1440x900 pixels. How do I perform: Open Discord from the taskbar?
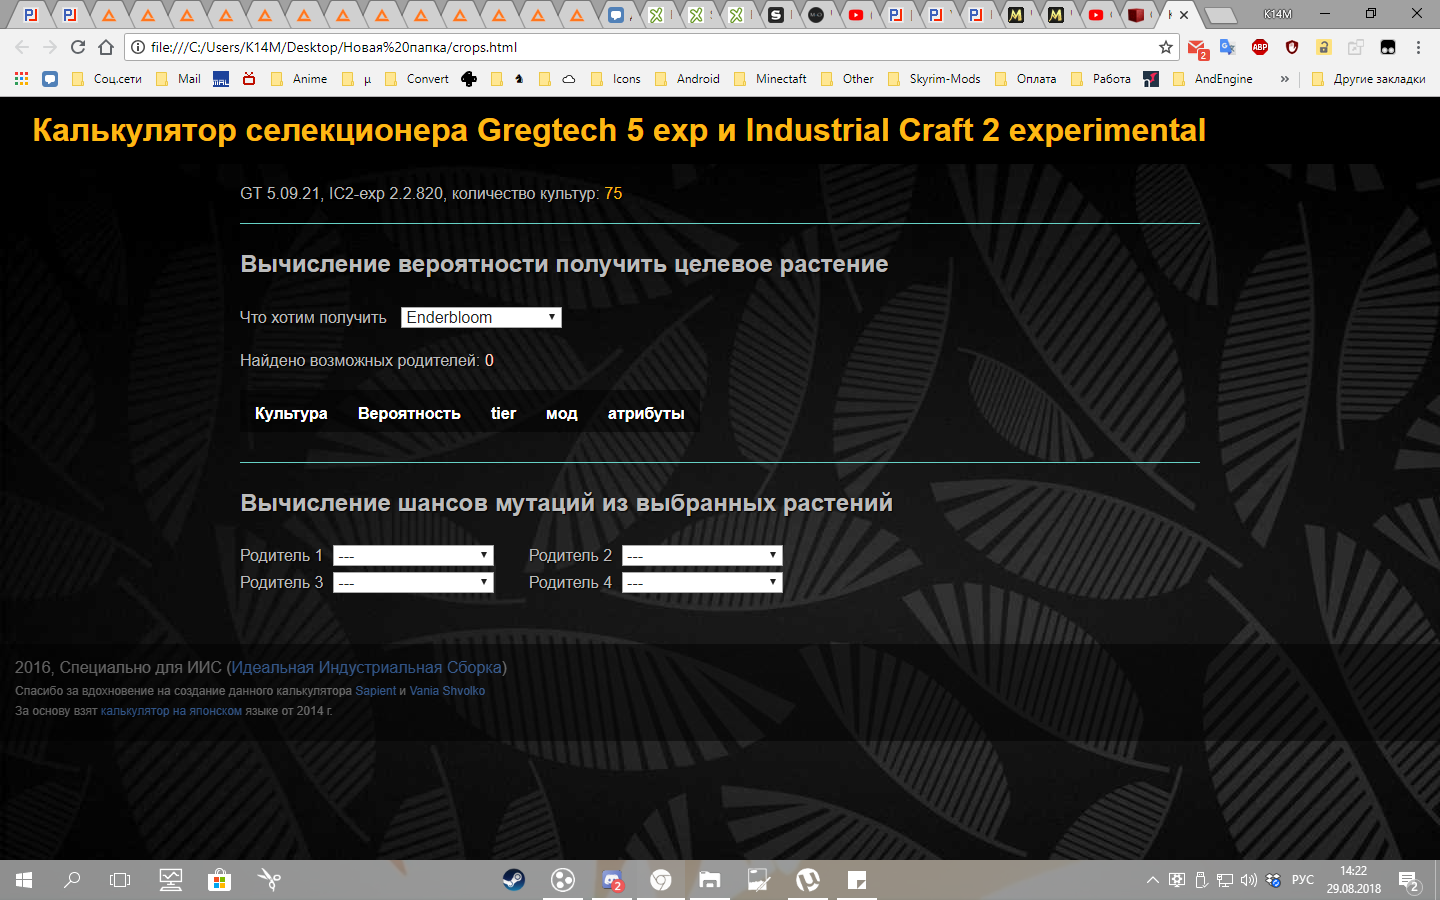612,880
